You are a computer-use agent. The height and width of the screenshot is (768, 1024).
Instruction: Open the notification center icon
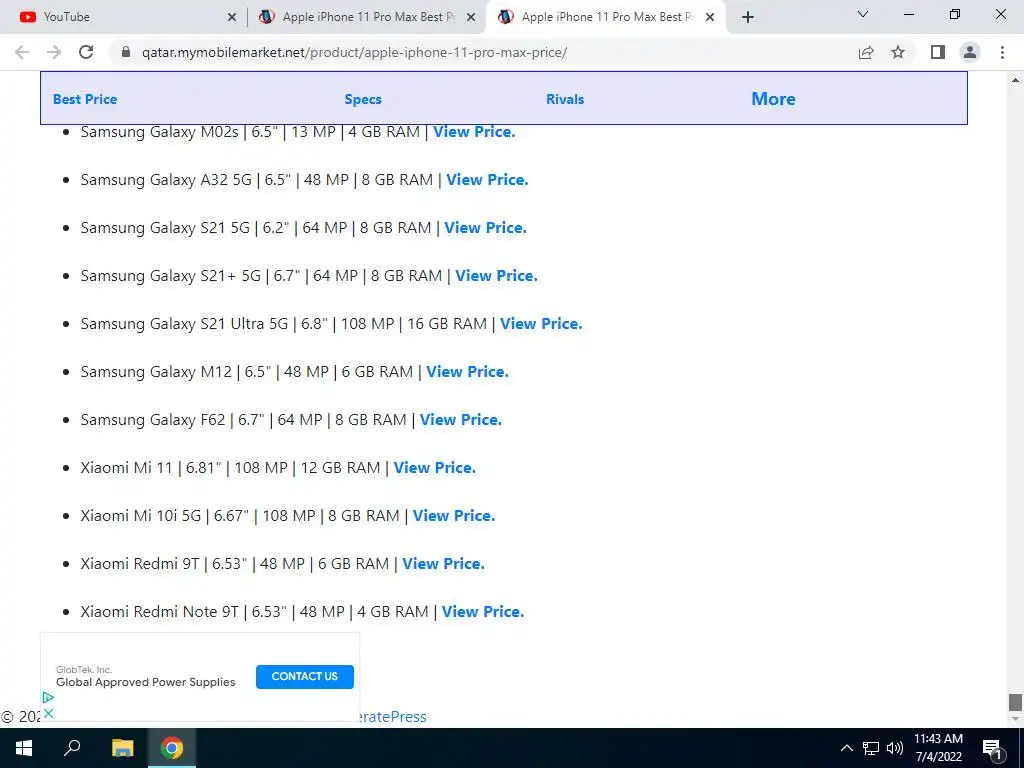coord(993,748)
